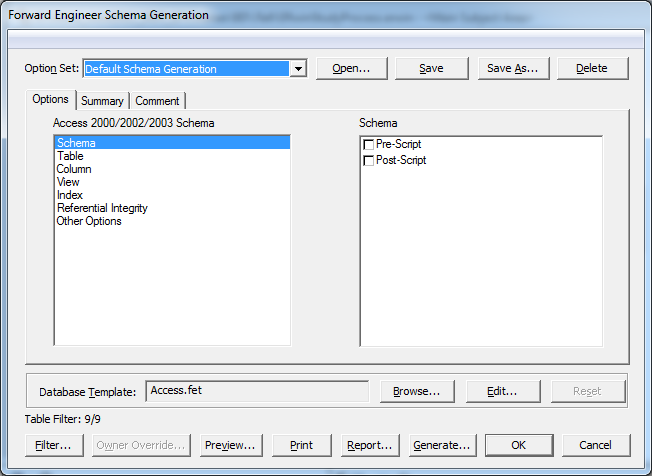Enable the Post-Script checkbox
Viewport: 652px width, 476px height.
click(x=368, y=160)
